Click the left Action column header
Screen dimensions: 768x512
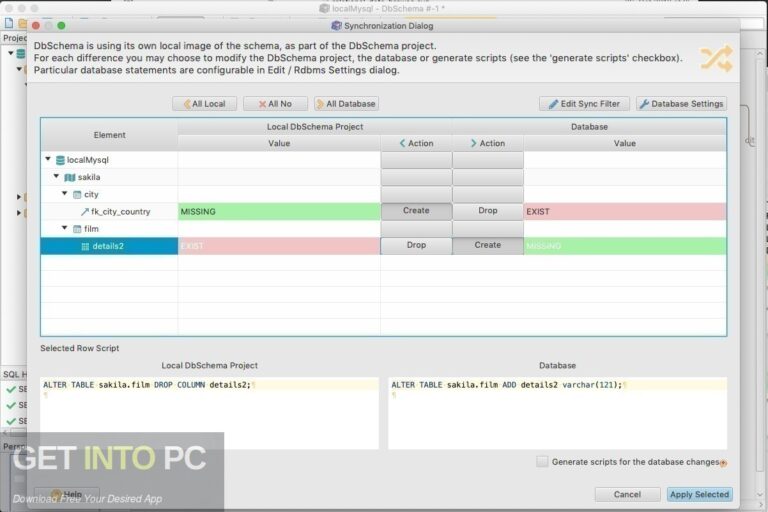tap(416, 143)
